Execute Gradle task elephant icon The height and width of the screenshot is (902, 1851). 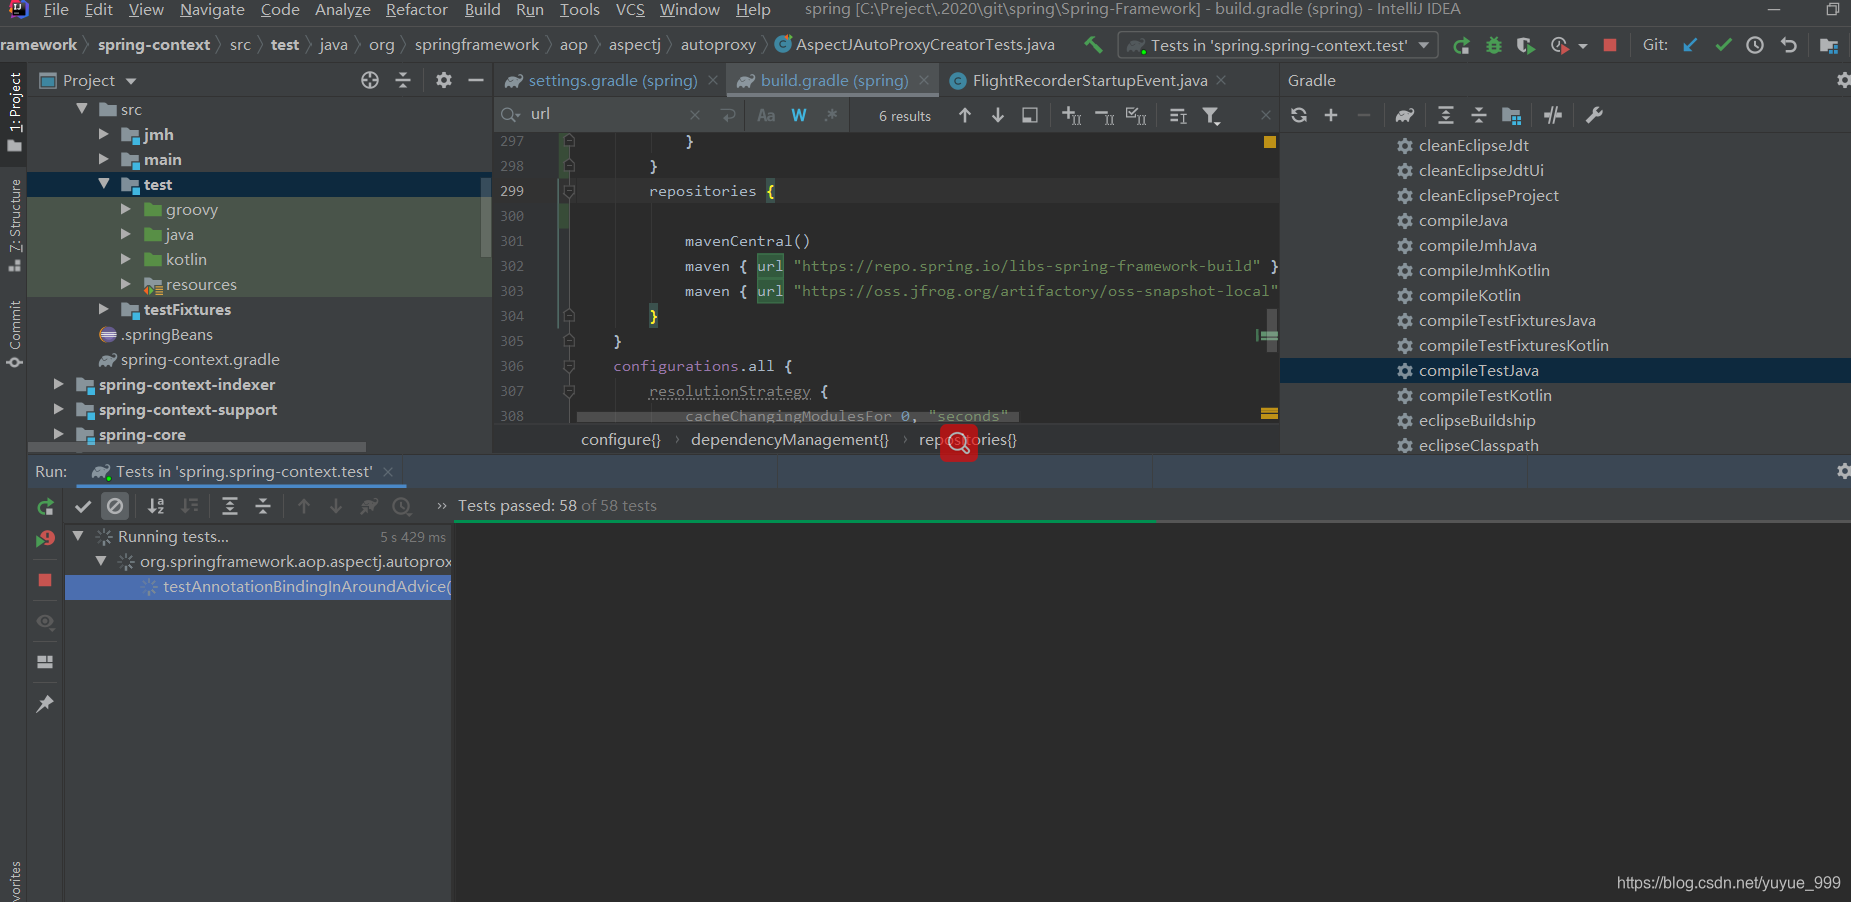pos(1405,115)
